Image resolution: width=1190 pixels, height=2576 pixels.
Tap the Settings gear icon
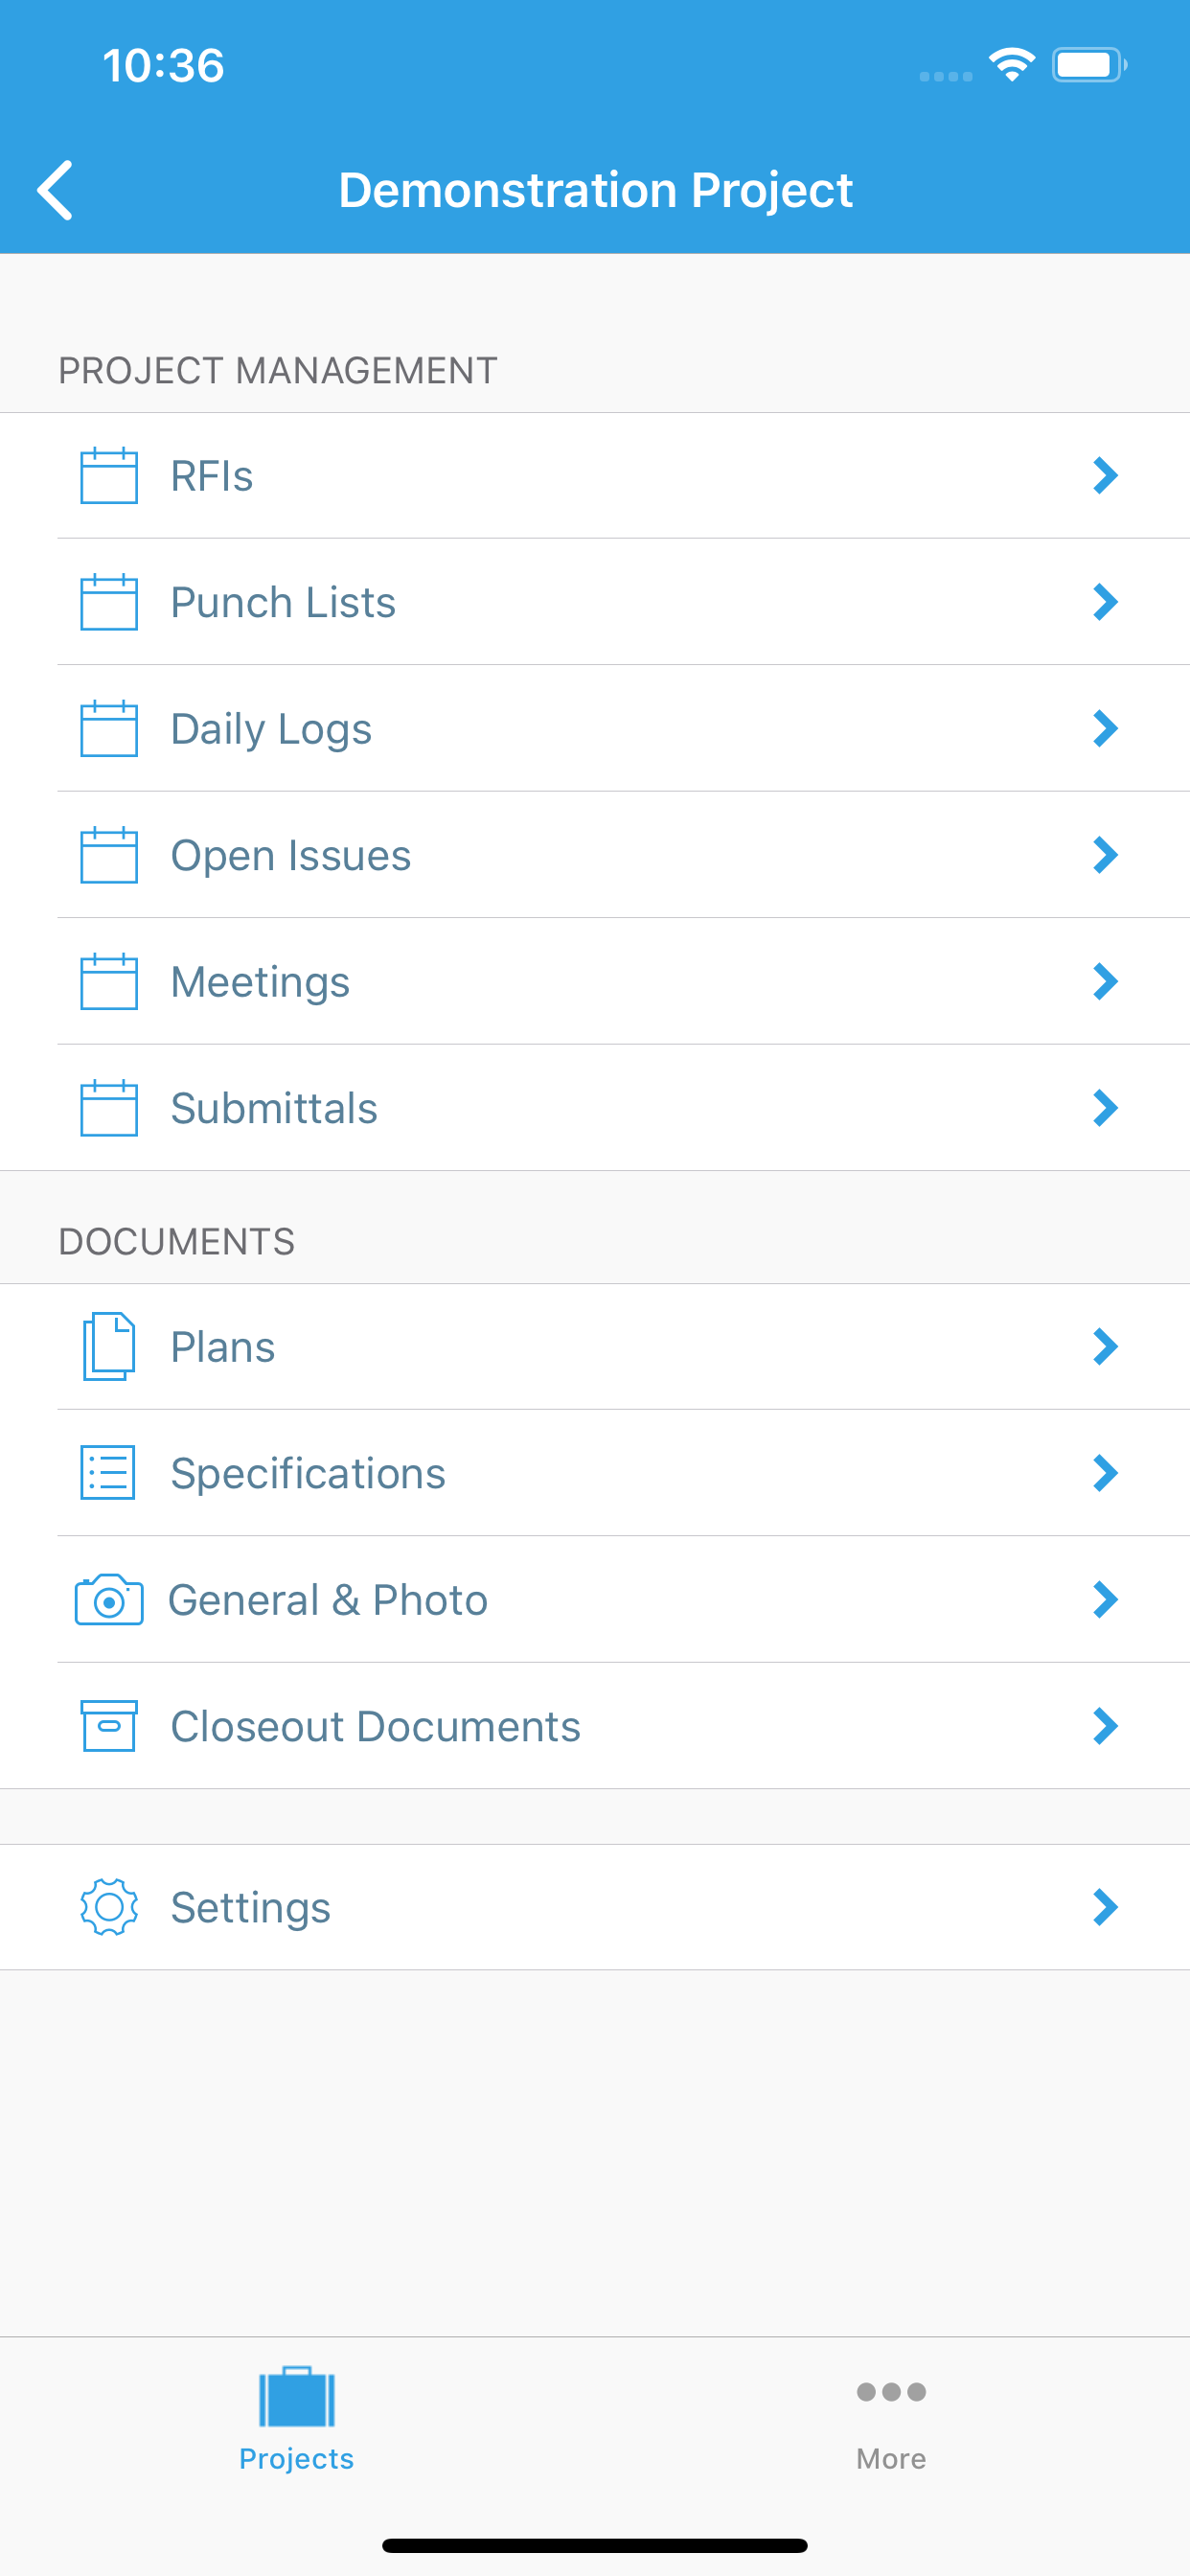click(109, 1907)
